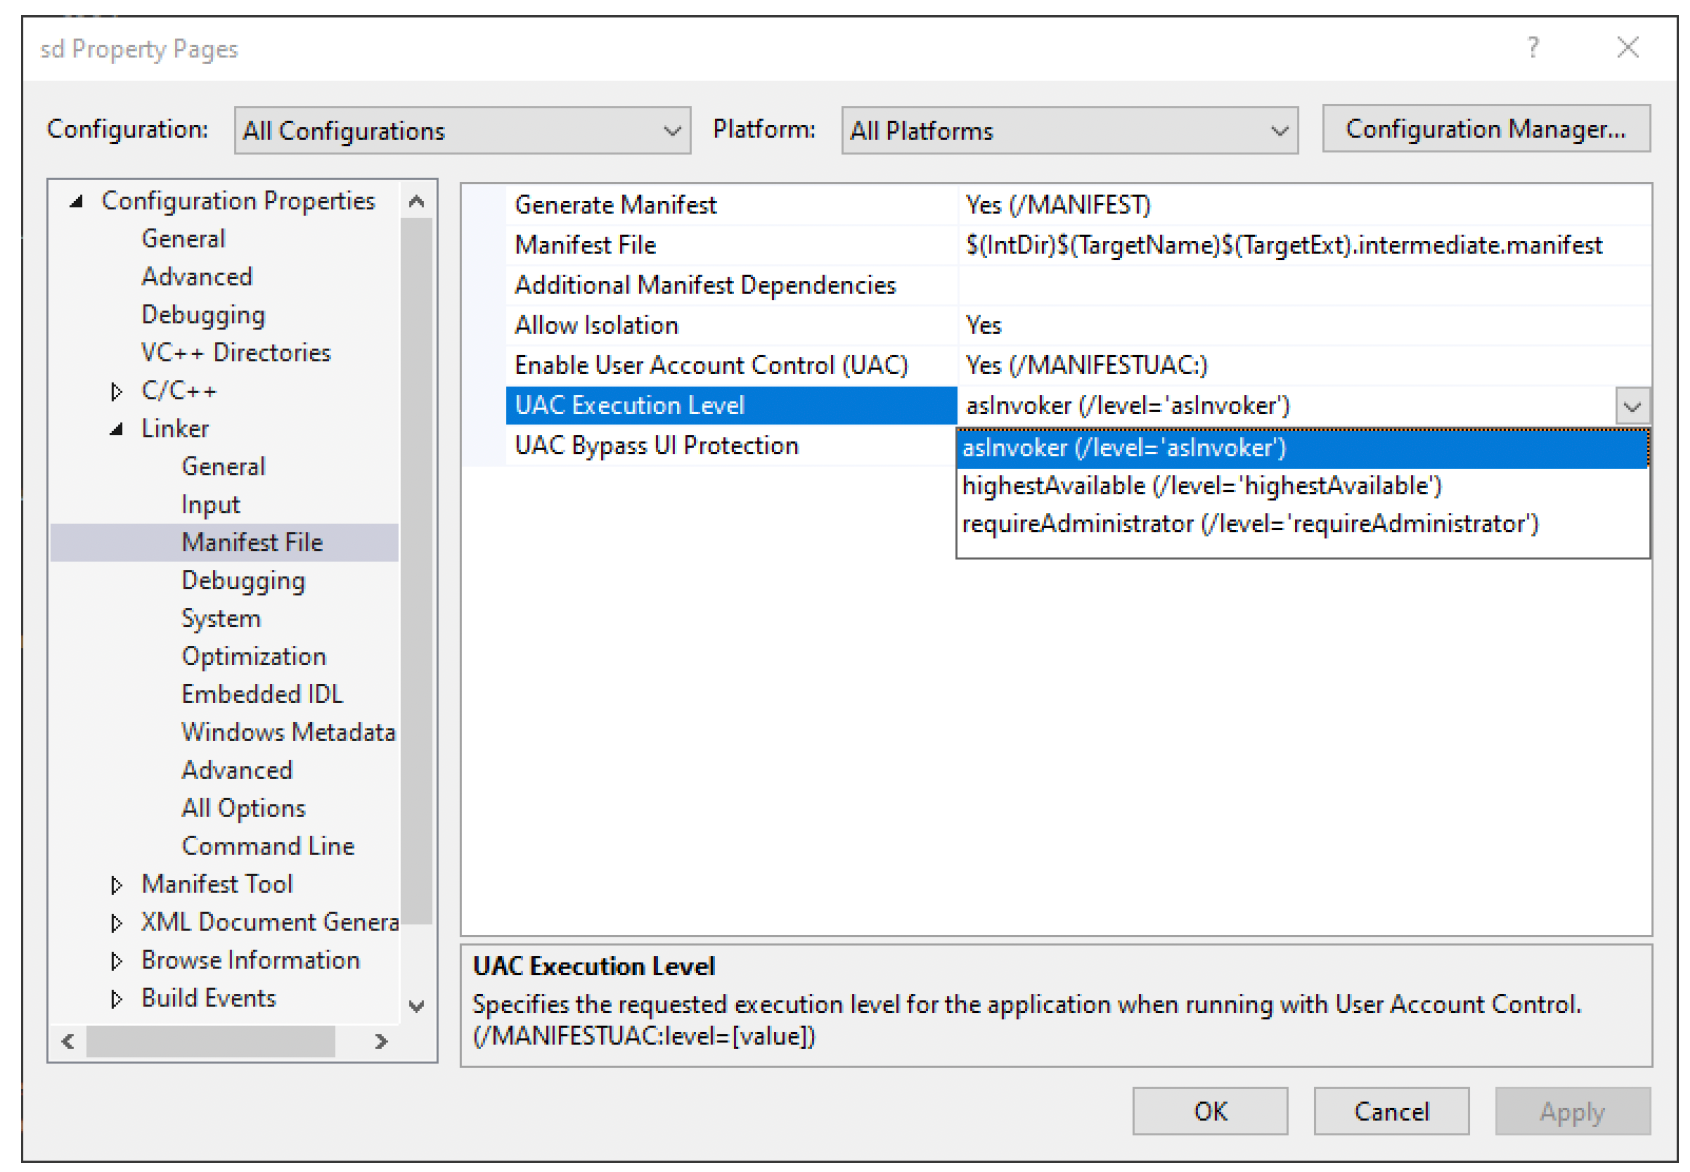Choose highestAvailable execution level
The height and width of the screenshot is (1172, 1690).
click(x=1302, y=486)
